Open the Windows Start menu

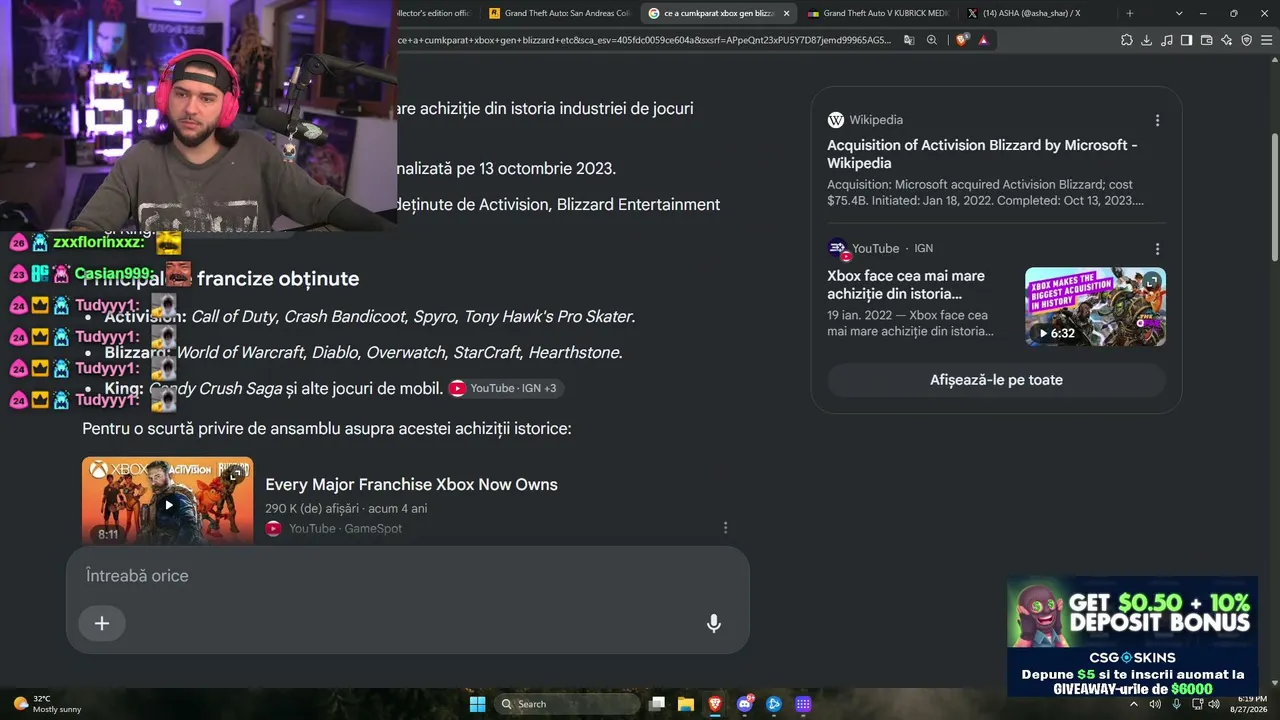(x=478, y=704)
